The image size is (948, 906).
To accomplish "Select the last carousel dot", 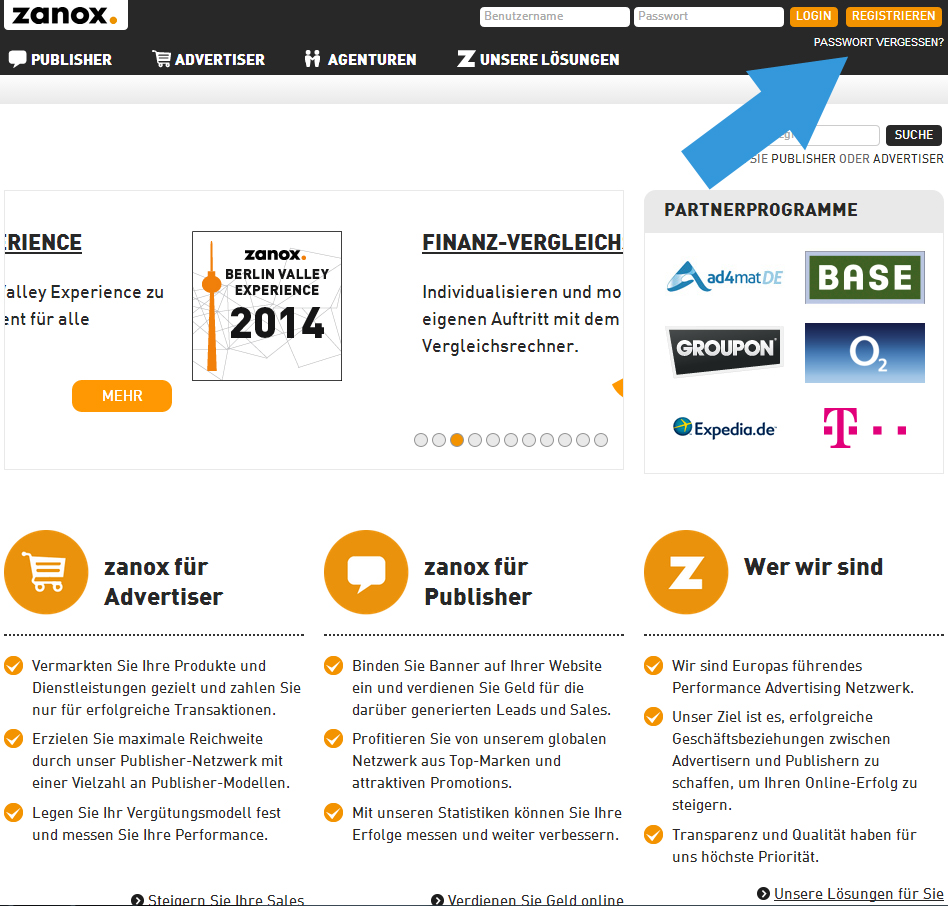I will [x=601, y=440].
